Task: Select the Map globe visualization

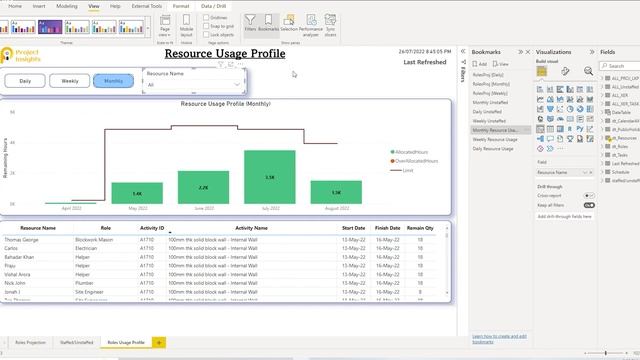Action: click(540, 119)
